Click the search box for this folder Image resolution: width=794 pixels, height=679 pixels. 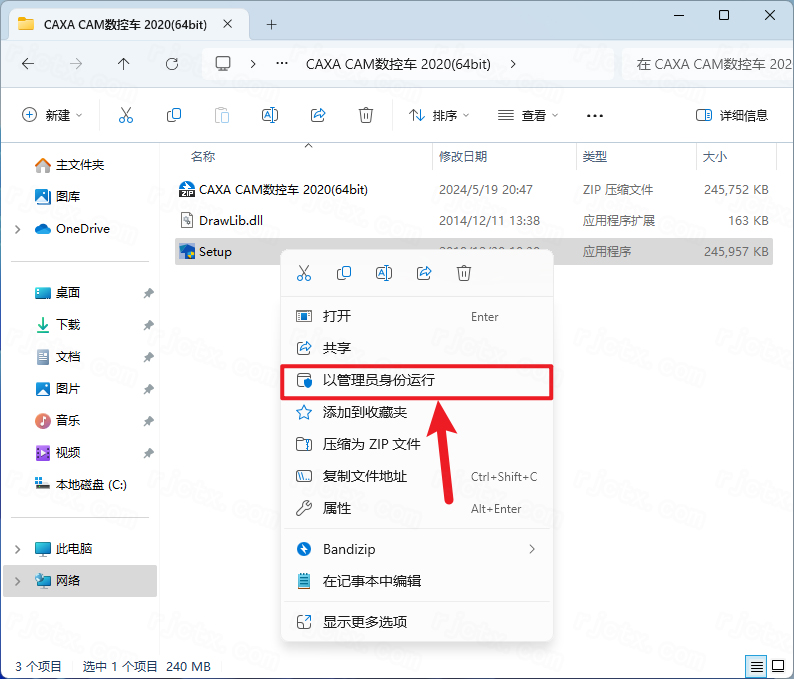705,64
